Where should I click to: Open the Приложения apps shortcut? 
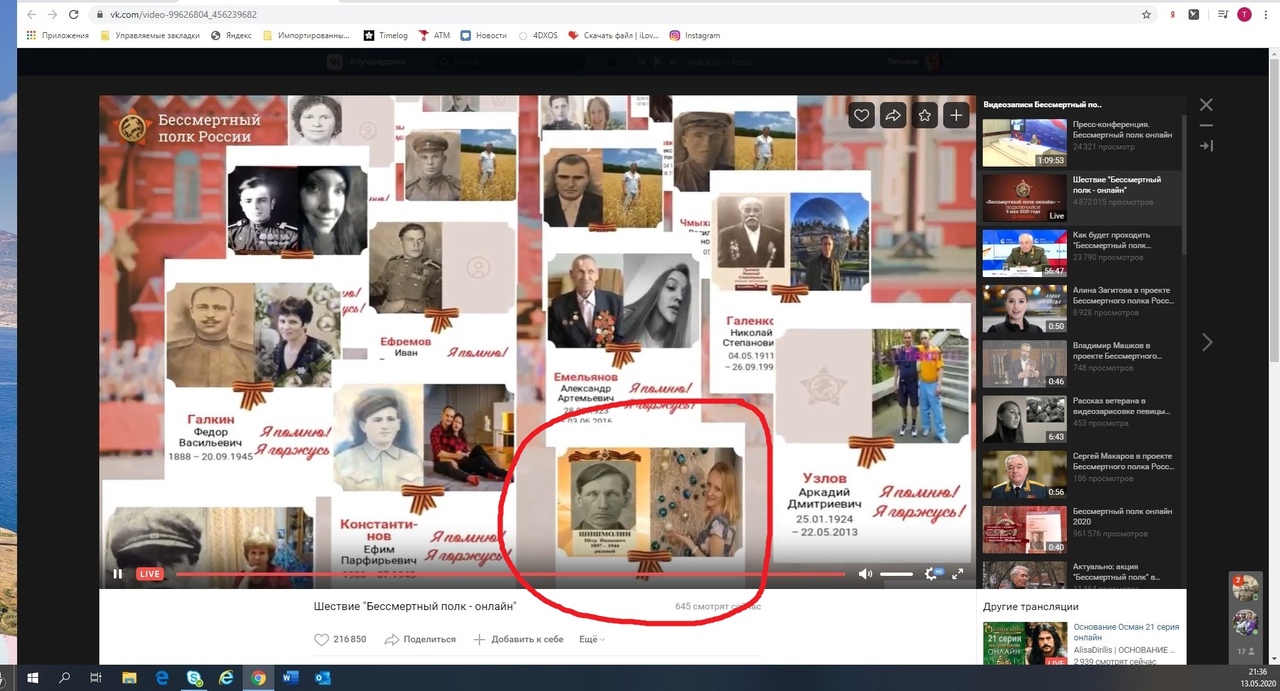[57, 35]
